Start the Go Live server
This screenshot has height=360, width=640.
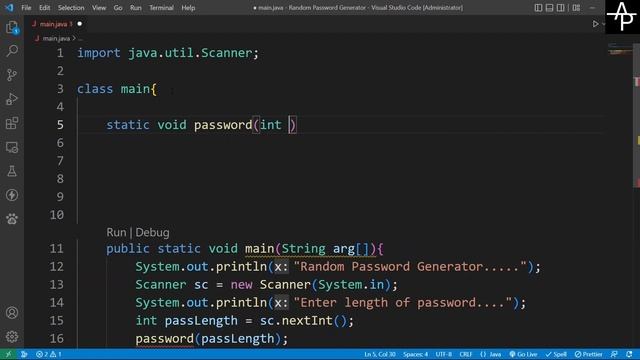click(x=523, y=354)
